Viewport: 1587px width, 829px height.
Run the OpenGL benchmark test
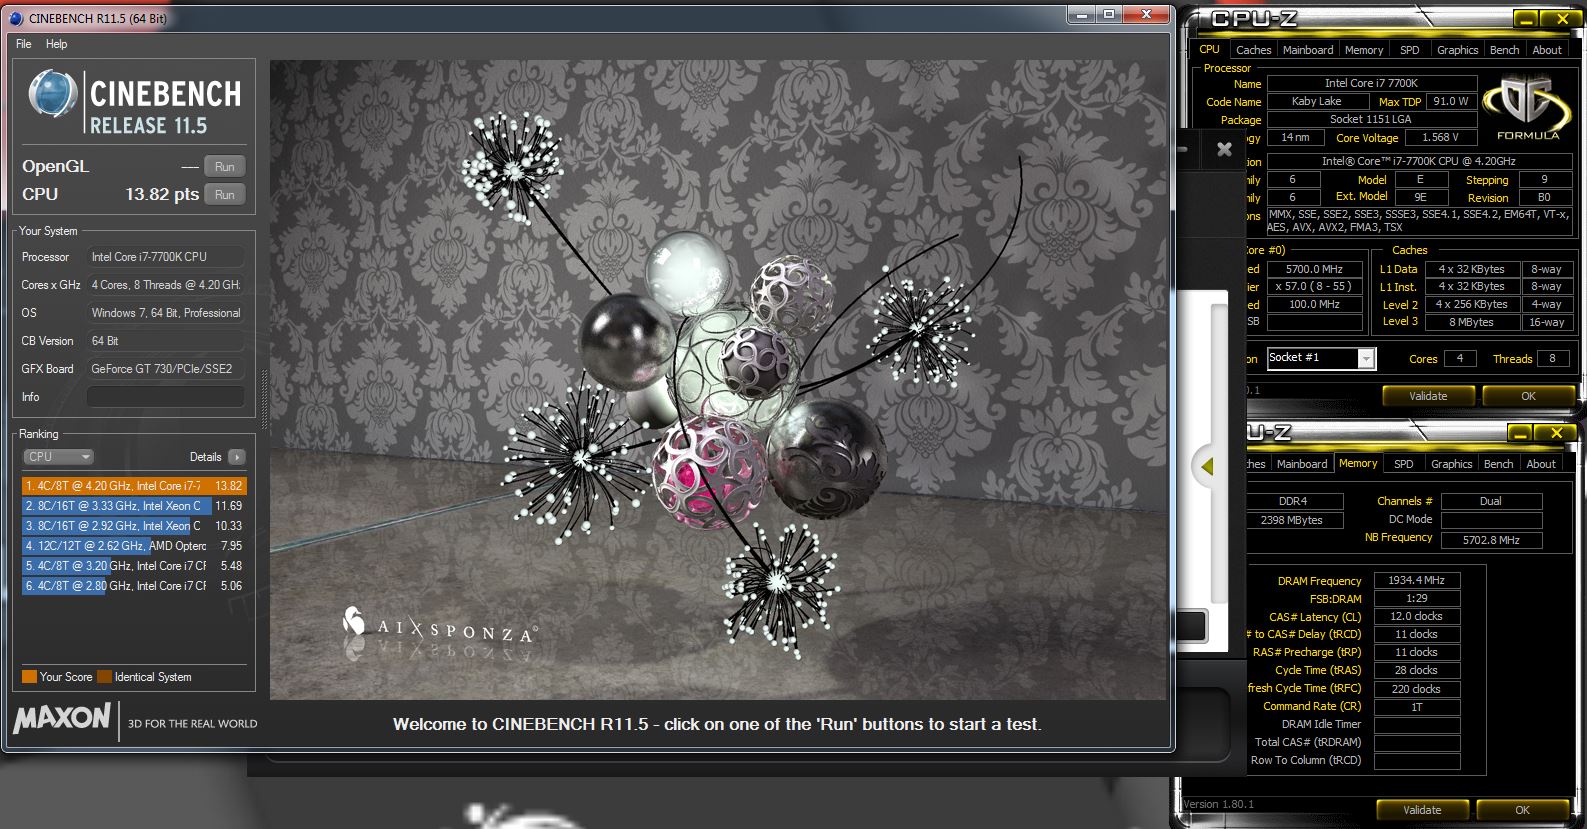(x=225, y=167)
